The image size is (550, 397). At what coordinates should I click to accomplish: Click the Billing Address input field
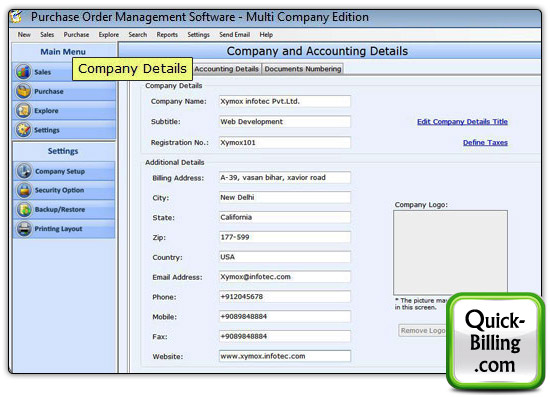[x=284, y=177]
